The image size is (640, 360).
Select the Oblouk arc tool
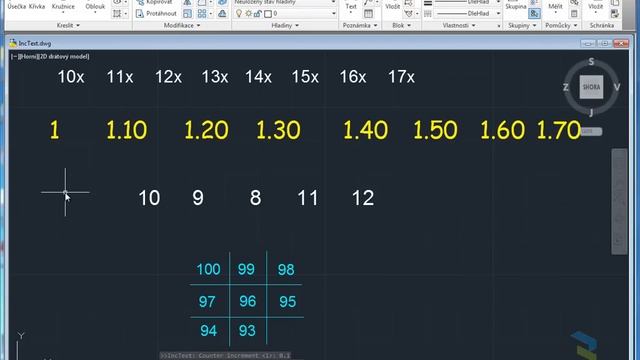pos(95,7)
